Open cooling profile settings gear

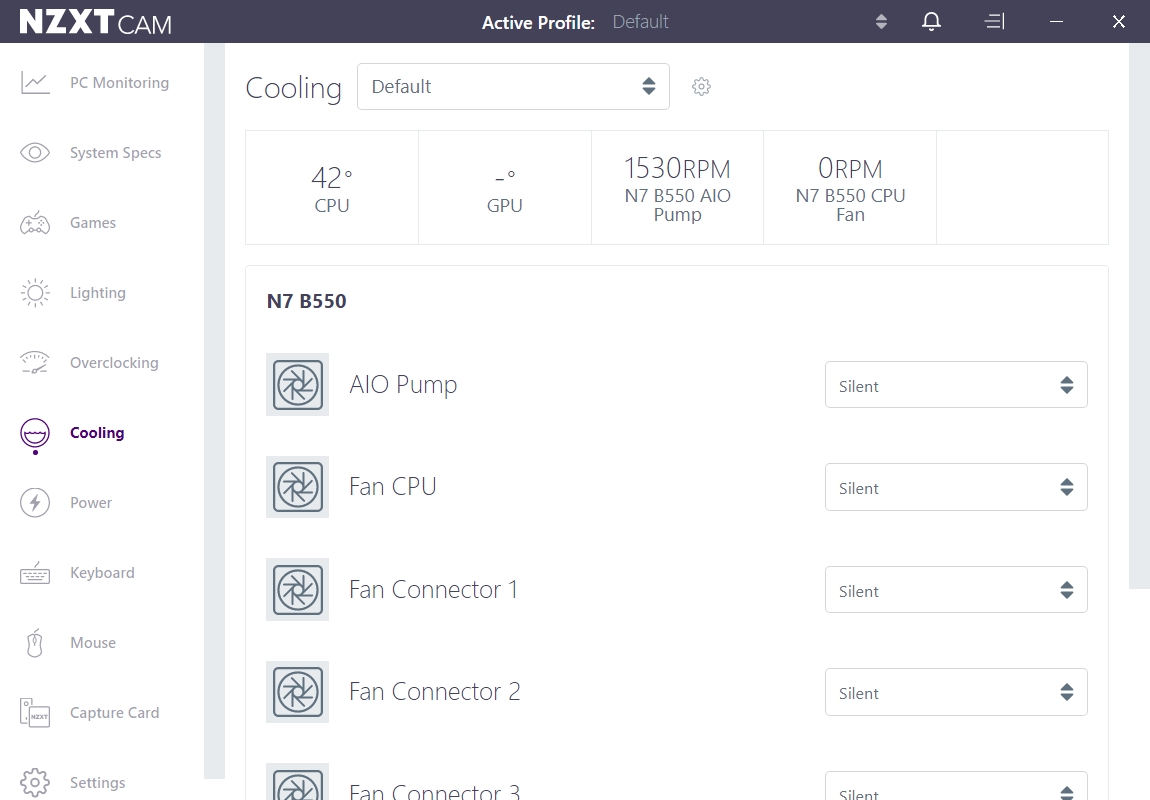click(701, 87)
